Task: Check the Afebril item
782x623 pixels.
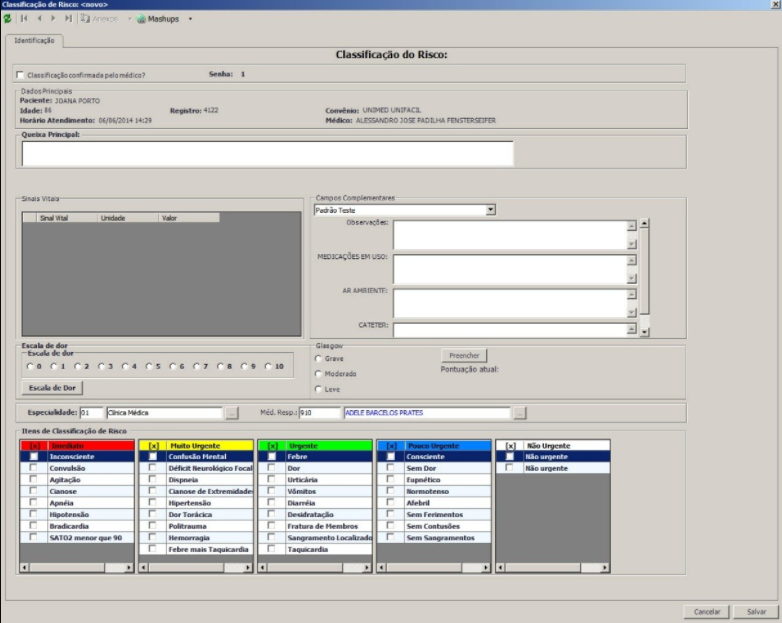Action: pos(390,503)
